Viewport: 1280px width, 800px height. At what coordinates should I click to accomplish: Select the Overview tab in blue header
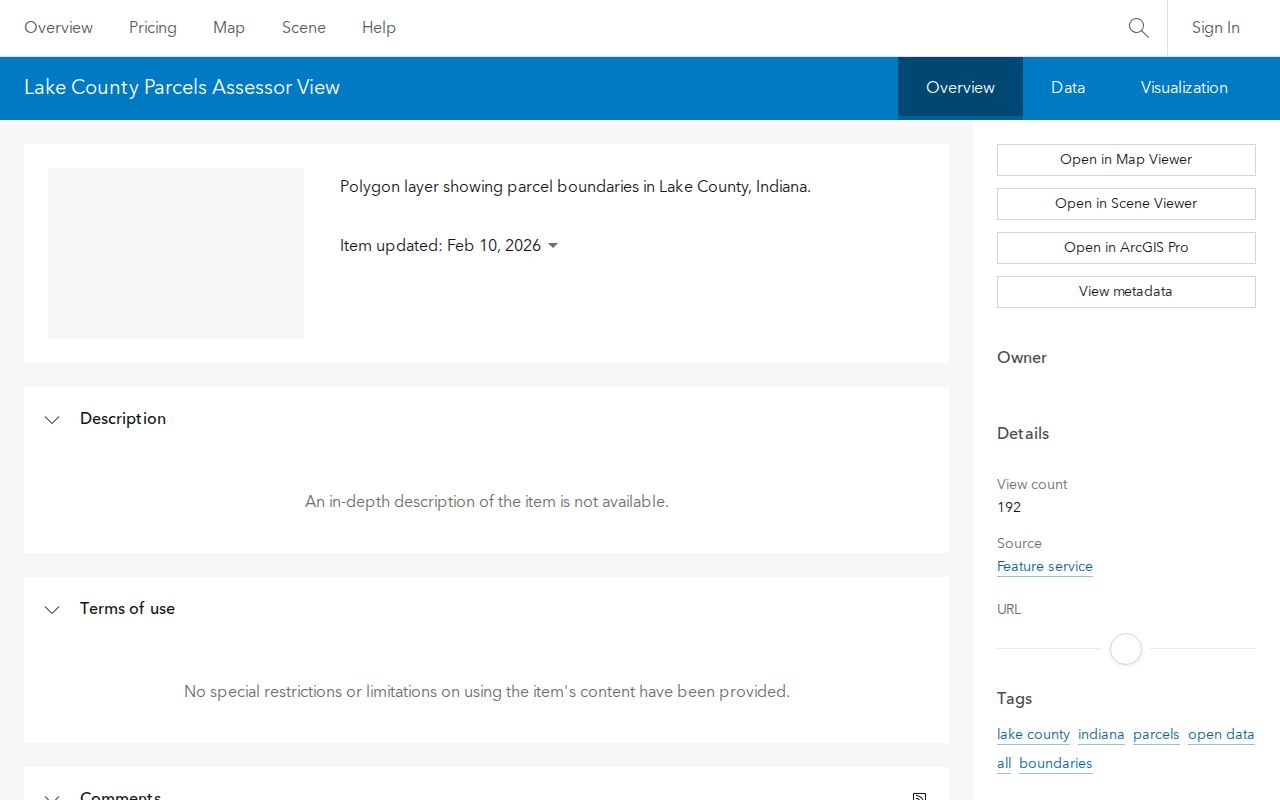click(x=960, y=88)
